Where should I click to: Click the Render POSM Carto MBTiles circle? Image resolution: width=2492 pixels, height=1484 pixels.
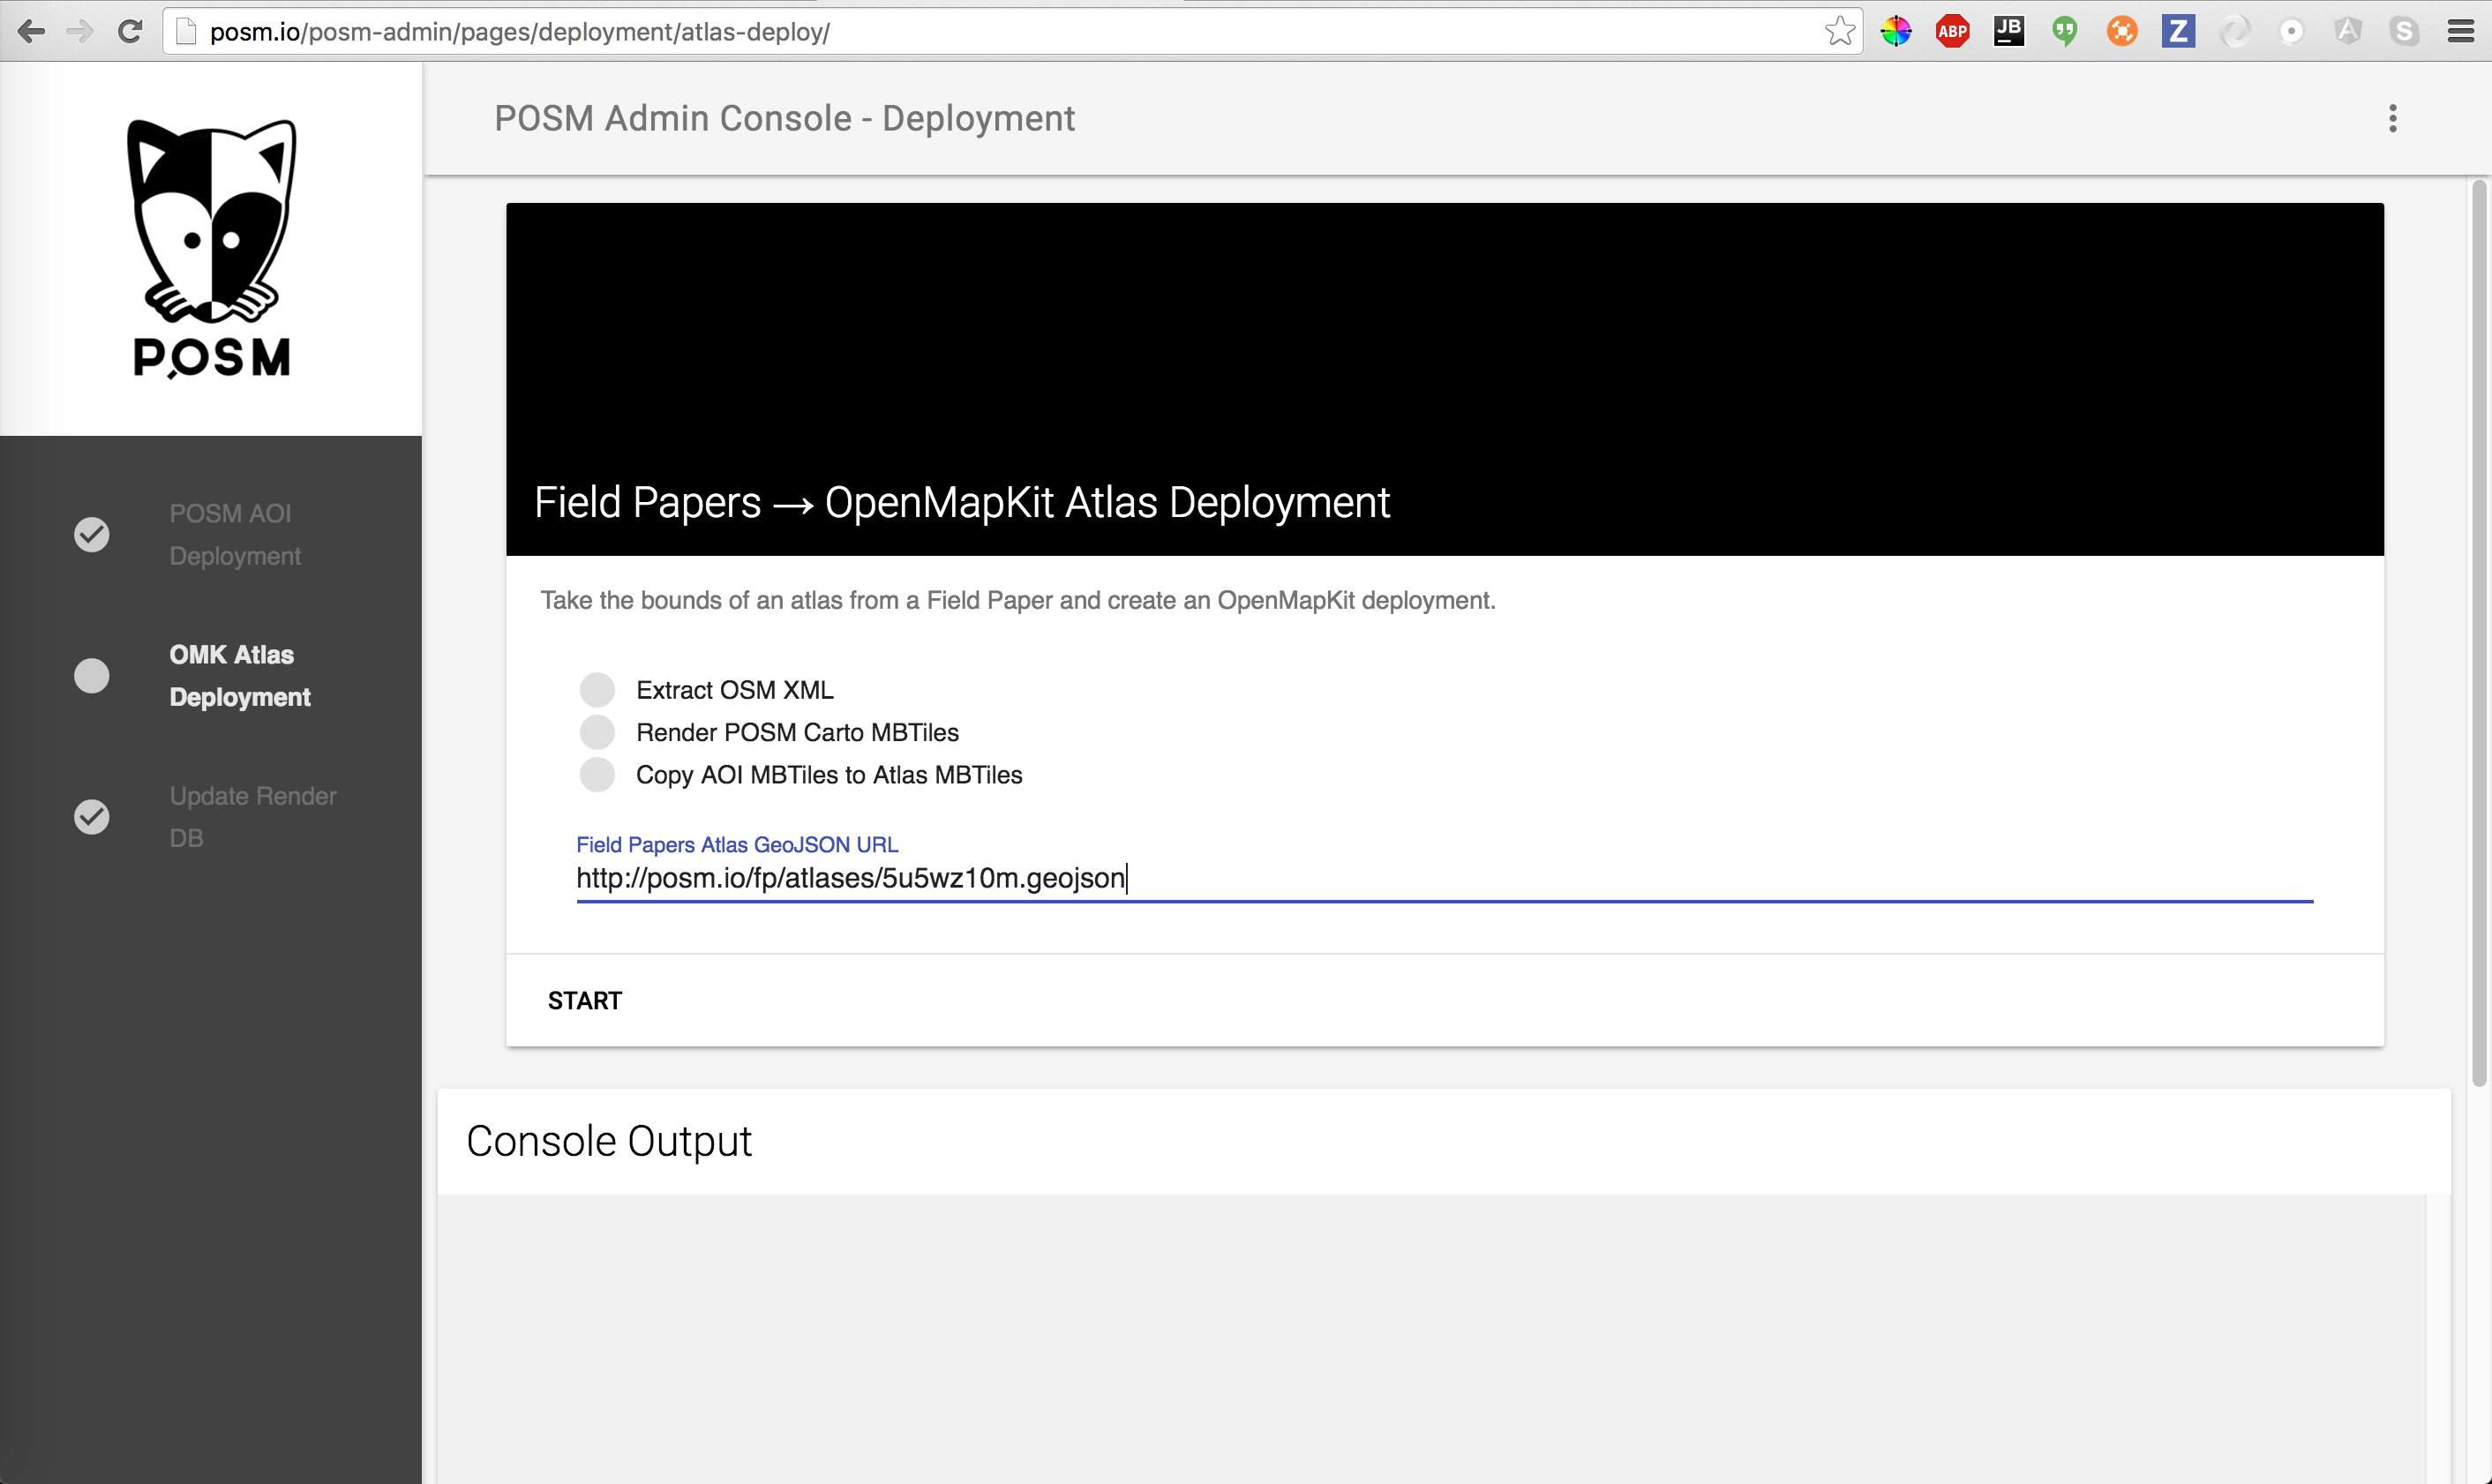[x=597, y=732]
